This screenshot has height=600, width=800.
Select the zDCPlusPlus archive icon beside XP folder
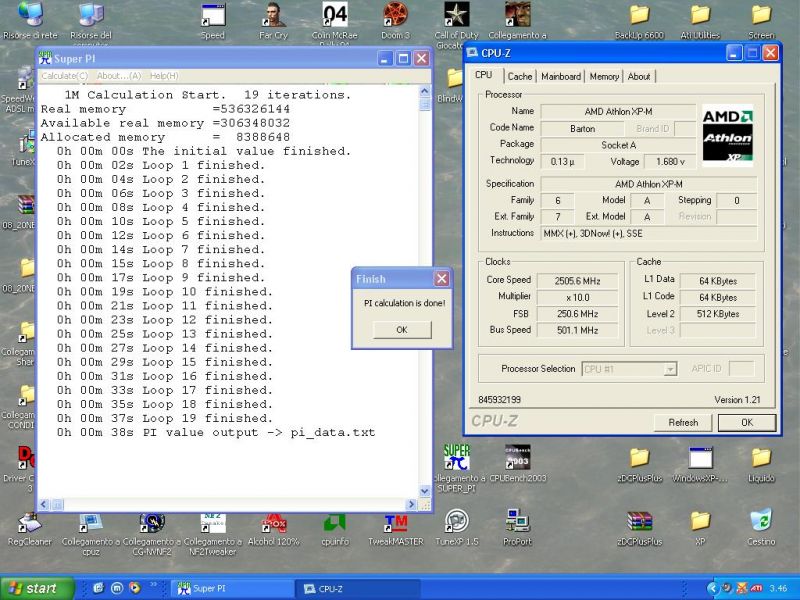pos(639,529)
